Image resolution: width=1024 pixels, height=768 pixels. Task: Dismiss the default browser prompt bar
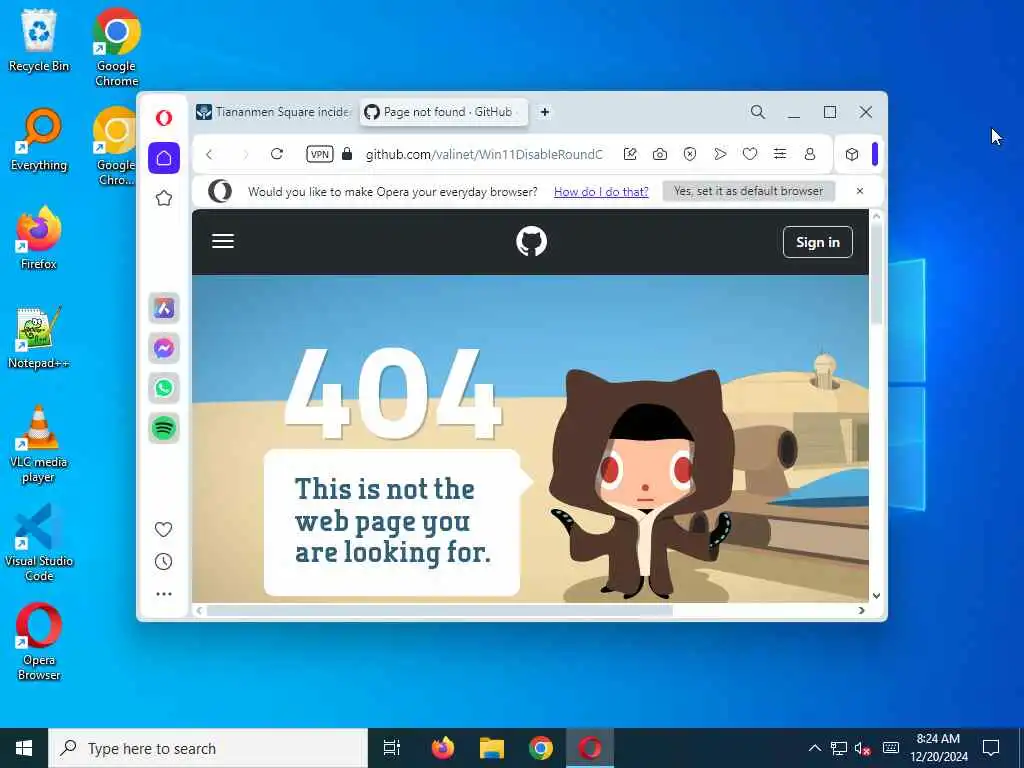(860, 191)
